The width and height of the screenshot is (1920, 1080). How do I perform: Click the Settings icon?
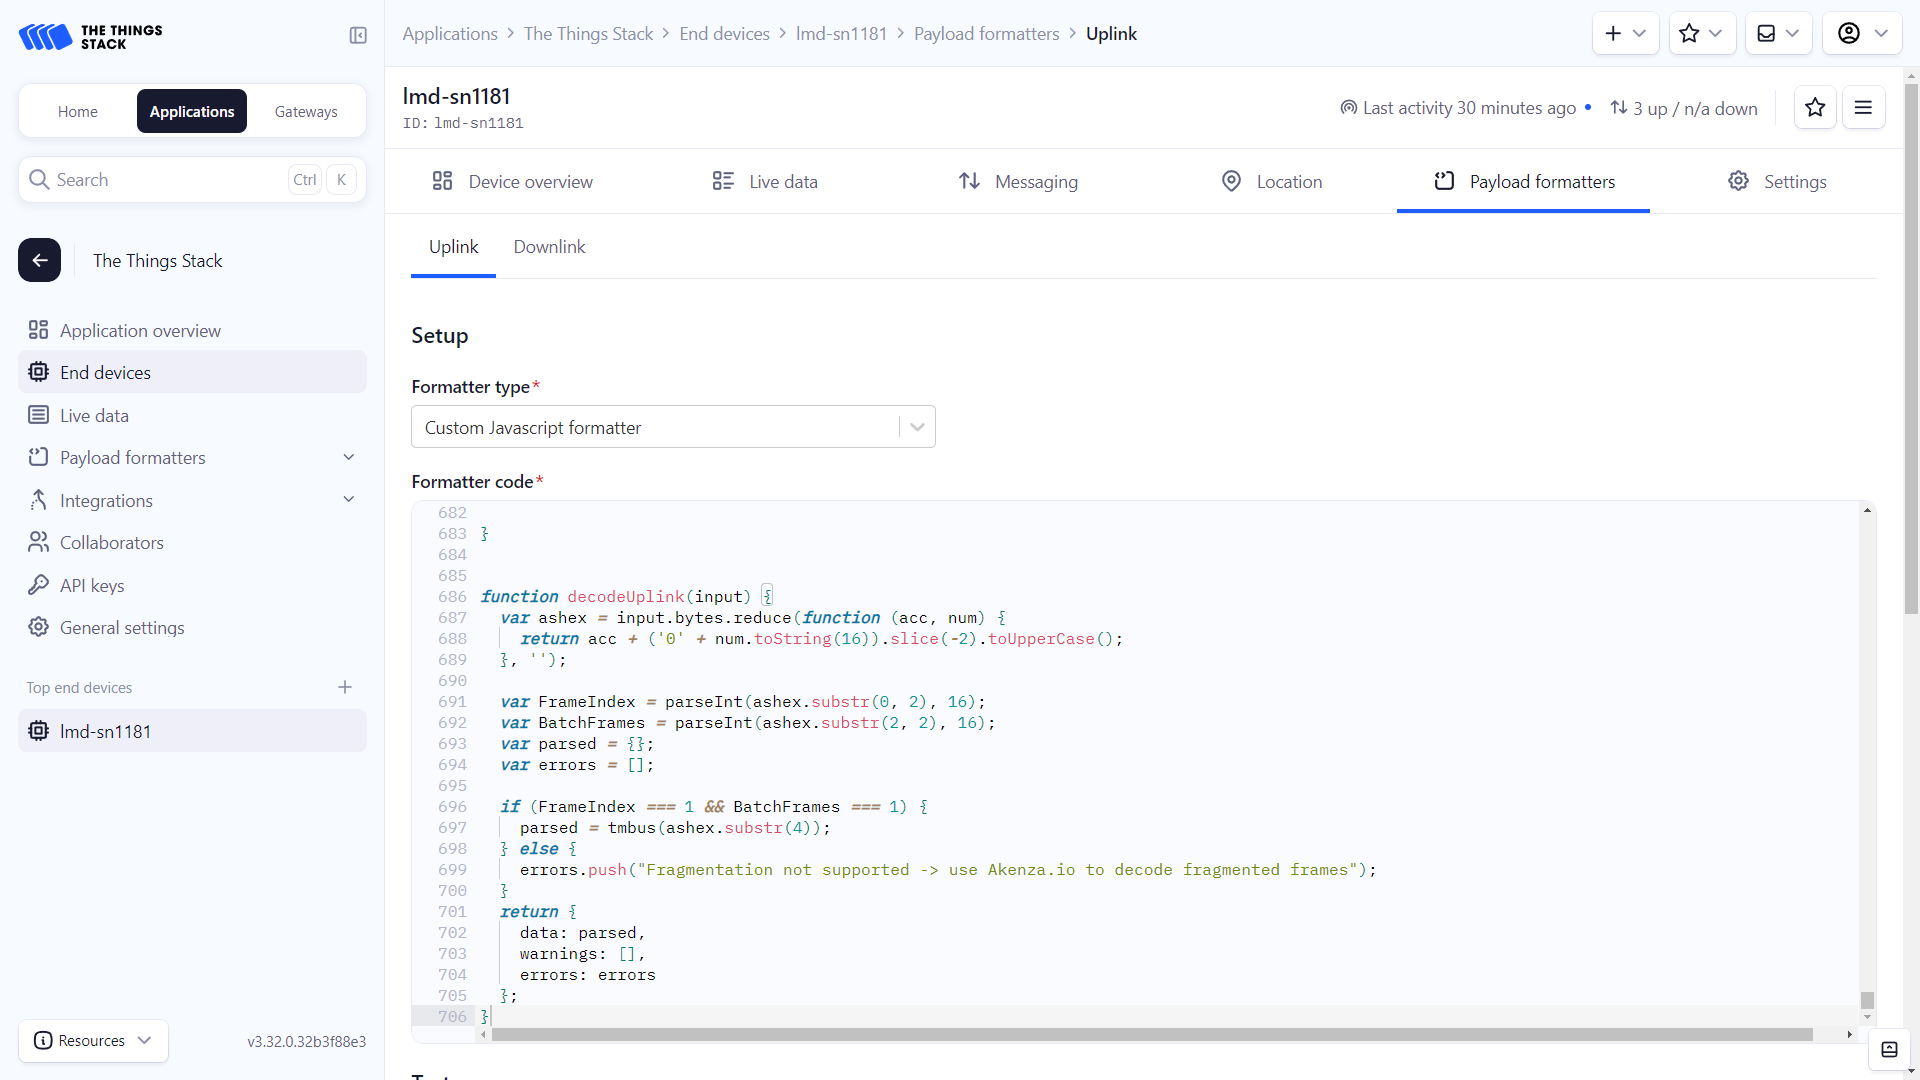point(1741,181)
